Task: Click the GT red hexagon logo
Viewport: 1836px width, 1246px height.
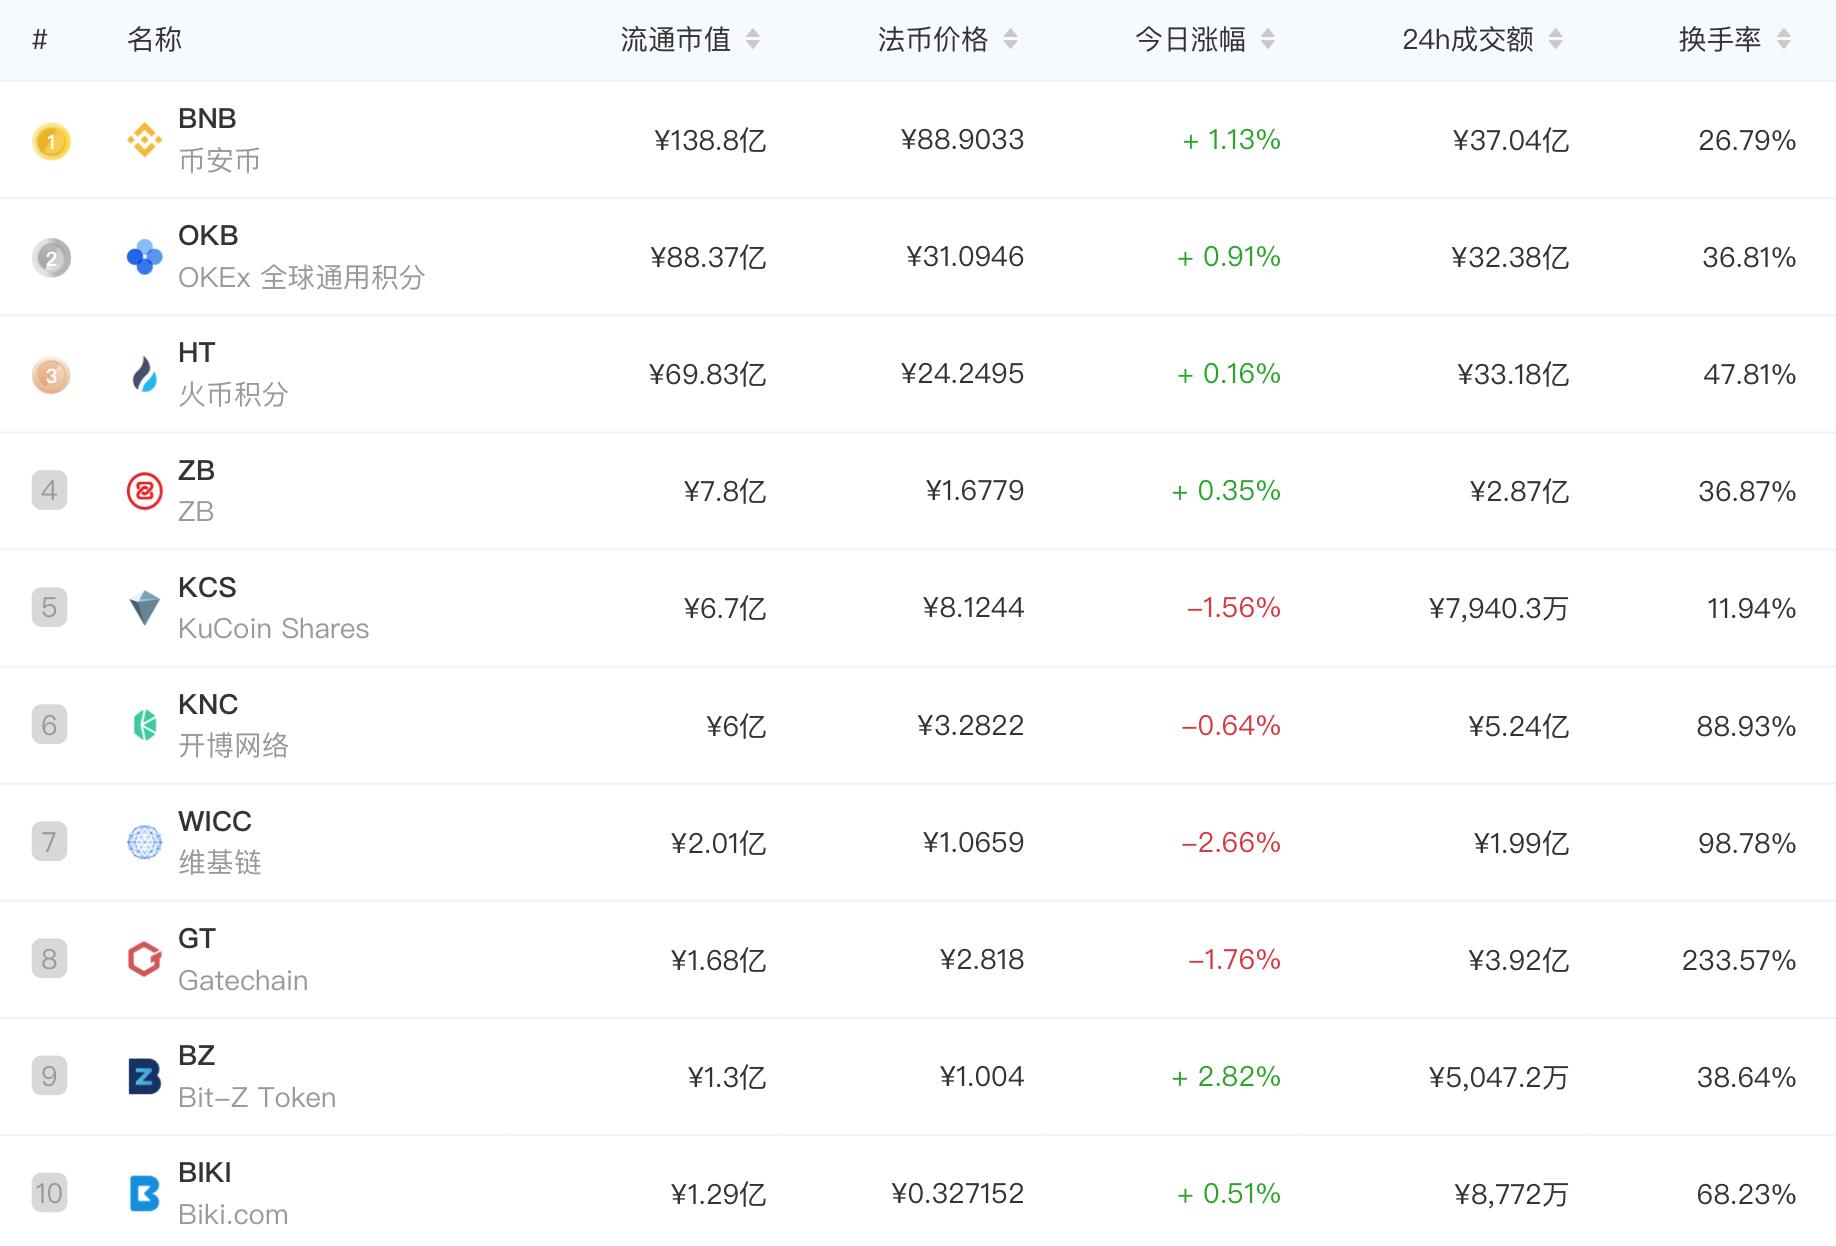Action: (145, 959)
